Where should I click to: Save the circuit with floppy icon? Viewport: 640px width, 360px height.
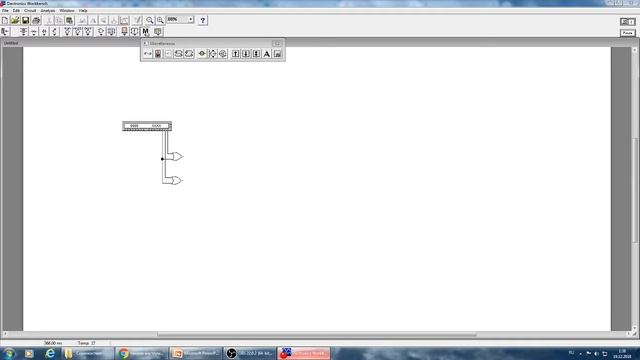tap(25, 20)
